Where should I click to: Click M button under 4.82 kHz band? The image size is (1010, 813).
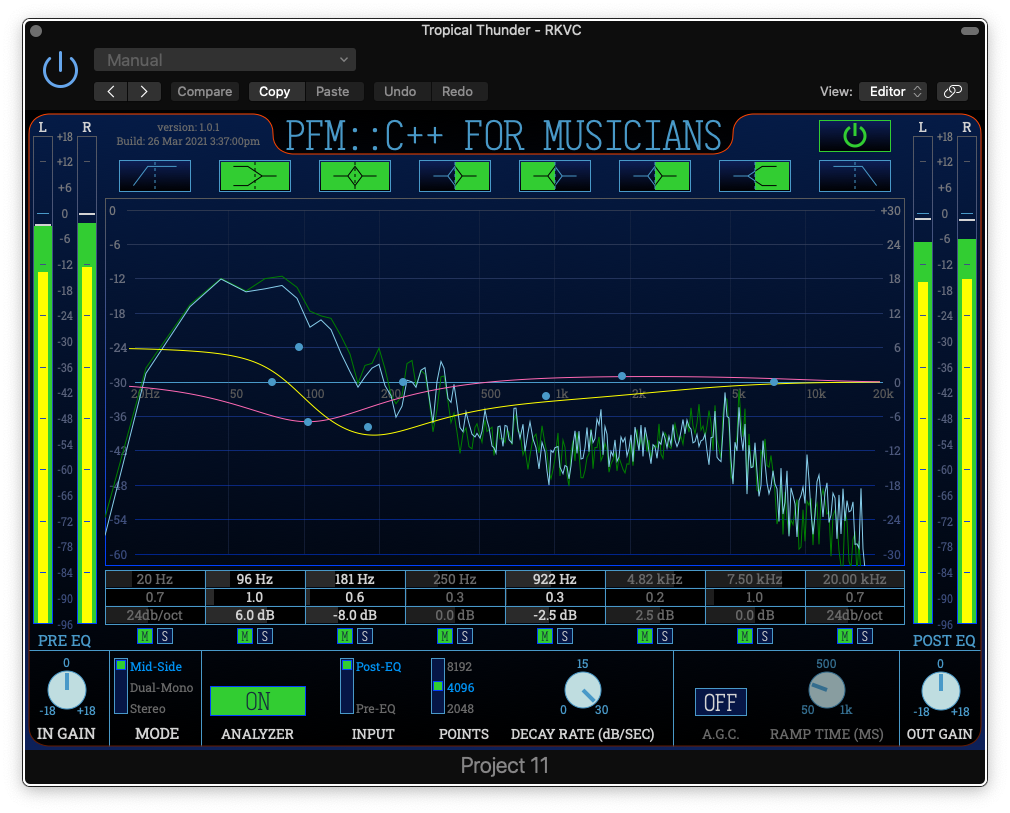point(644,636)
